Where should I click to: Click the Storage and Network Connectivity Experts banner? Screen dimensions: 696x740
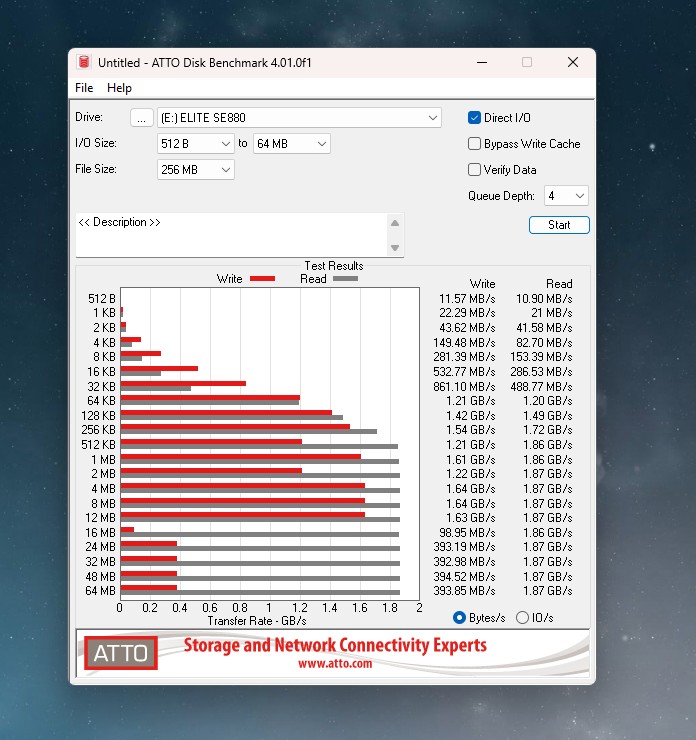click(x=335, y=645)
